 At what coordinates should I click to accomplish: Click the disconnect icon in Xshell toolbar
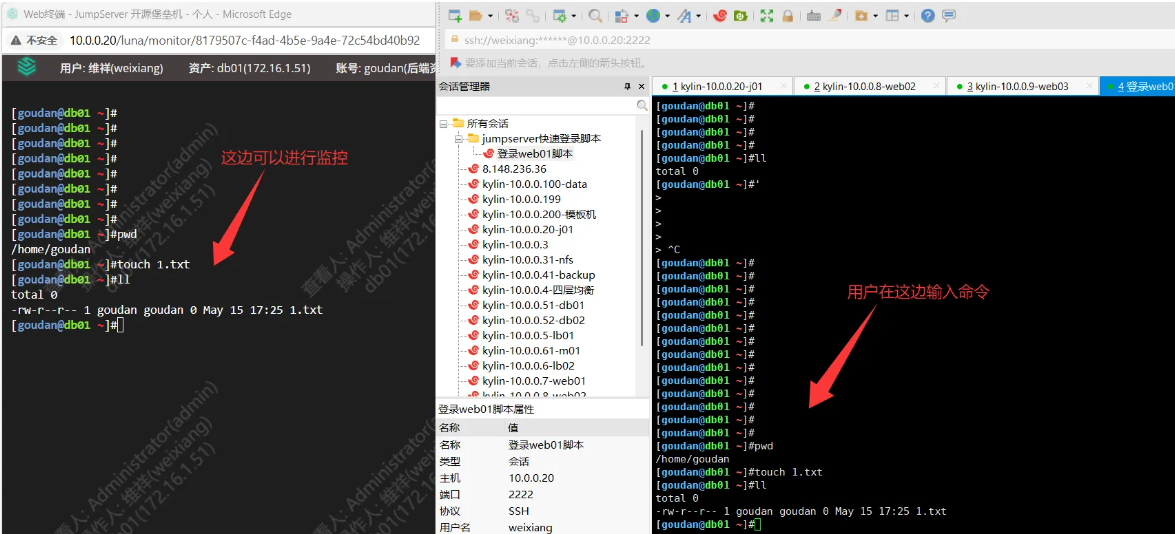[512, 16]
